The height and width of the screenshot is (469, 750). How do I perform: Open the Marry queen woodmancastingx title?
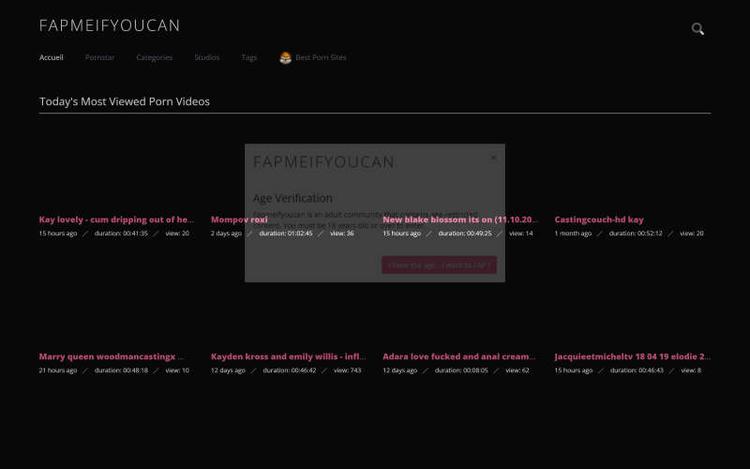click(111, 356)
